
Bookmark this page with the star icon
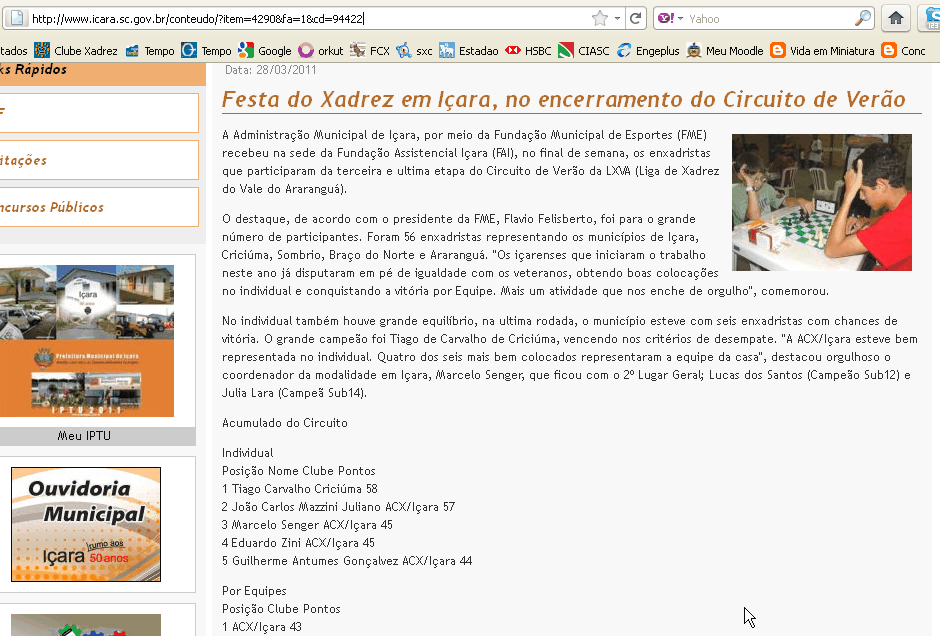tap(599, 19)
